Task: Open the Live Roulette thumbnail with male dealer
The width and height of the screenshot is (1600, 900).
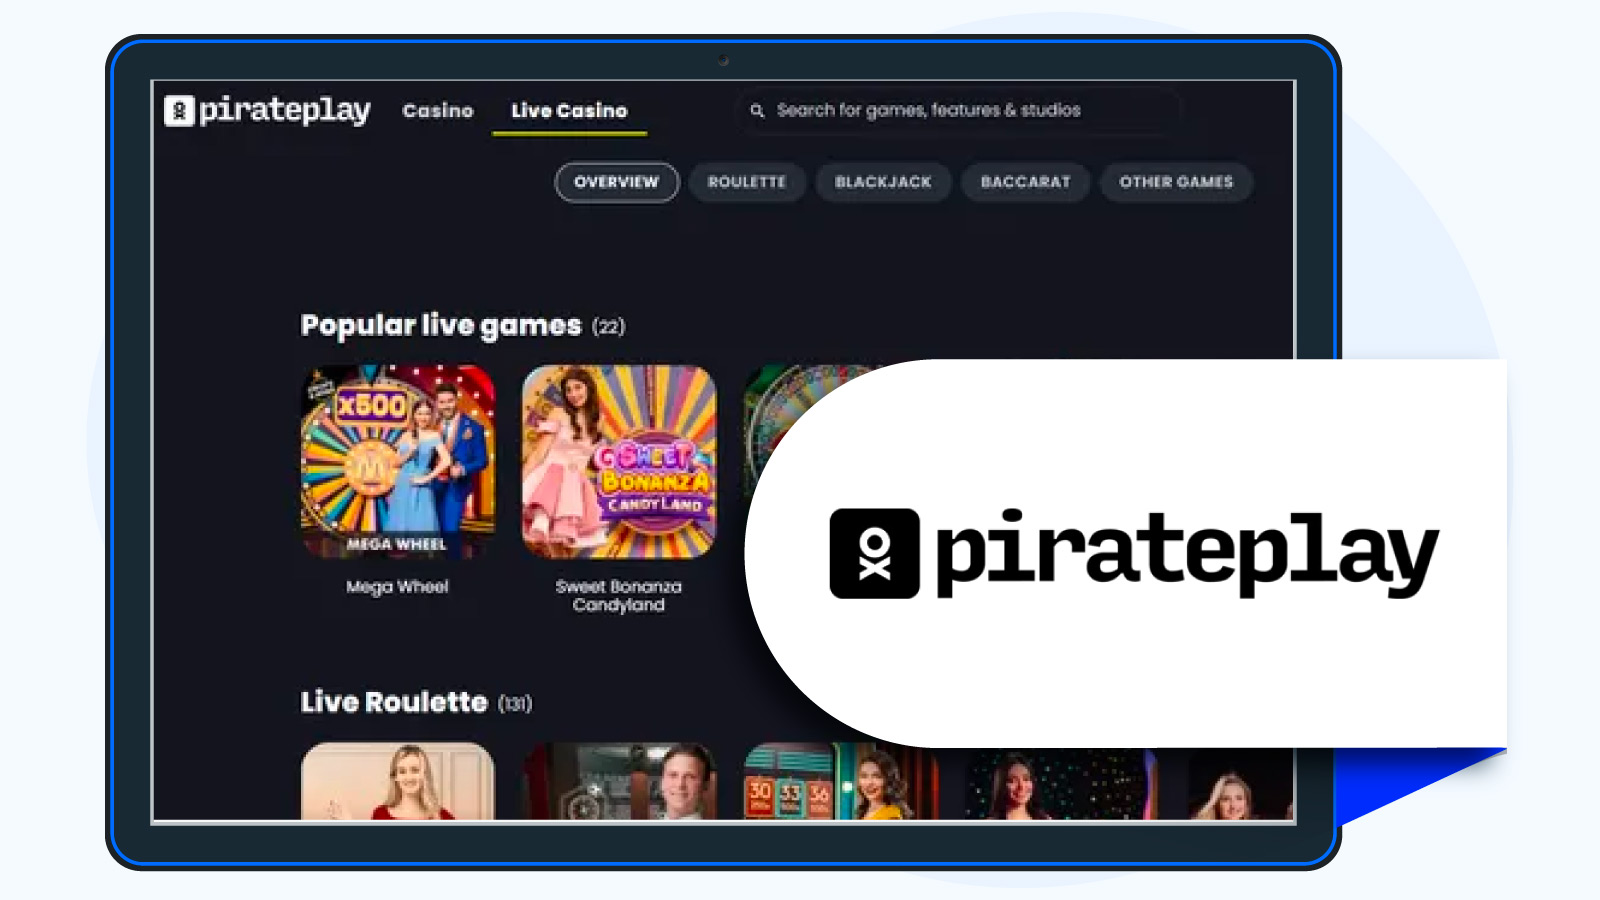Action: point(619,781)
